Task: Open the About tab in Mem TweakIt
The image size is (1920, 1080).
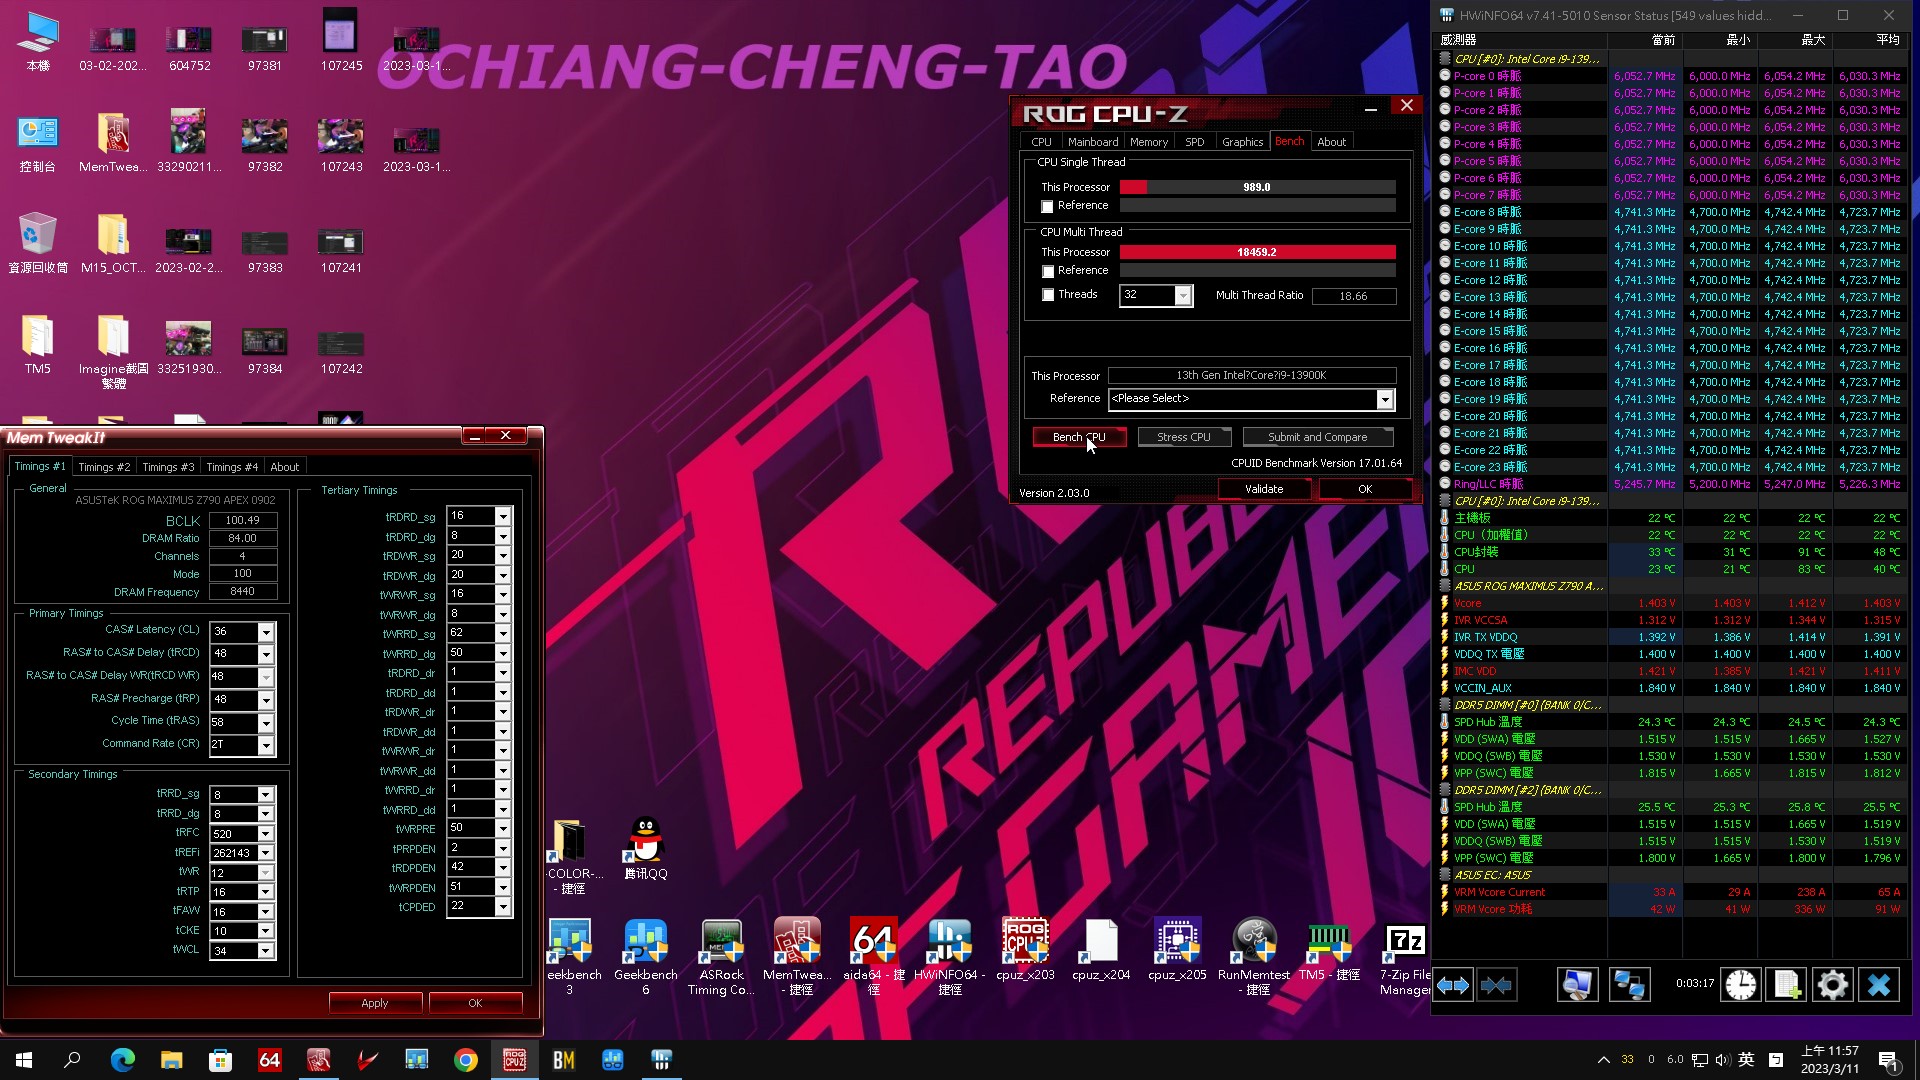Action: [284, 467]
